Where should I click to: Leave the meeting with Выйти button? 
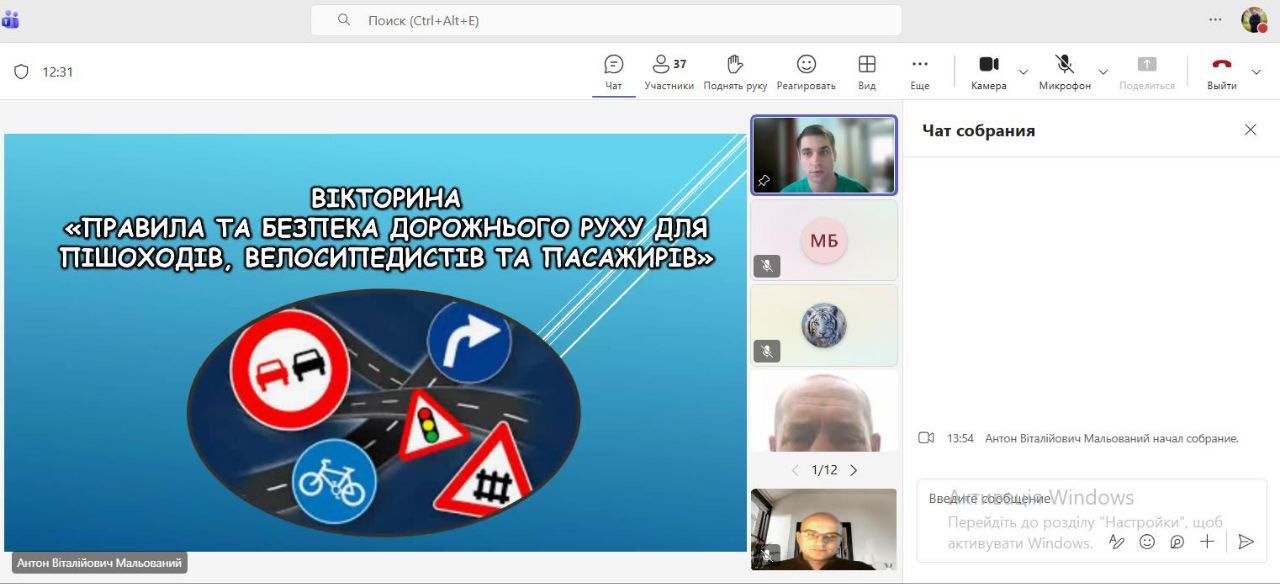[1221, 72]
